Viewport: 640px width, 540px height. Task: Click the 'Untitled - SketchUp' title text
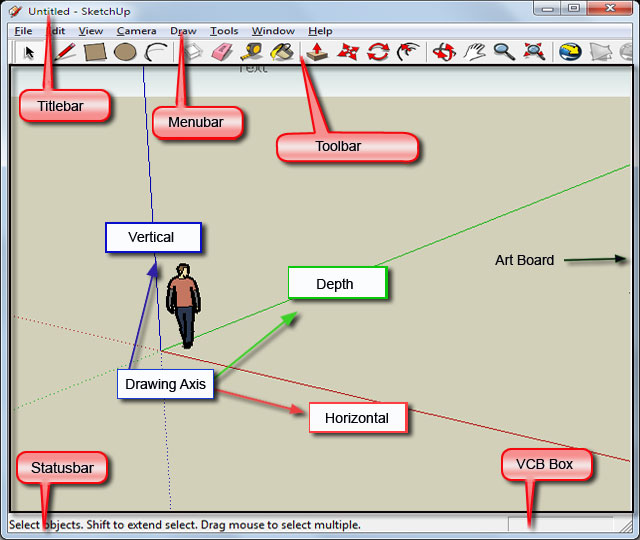click(79, 11)
